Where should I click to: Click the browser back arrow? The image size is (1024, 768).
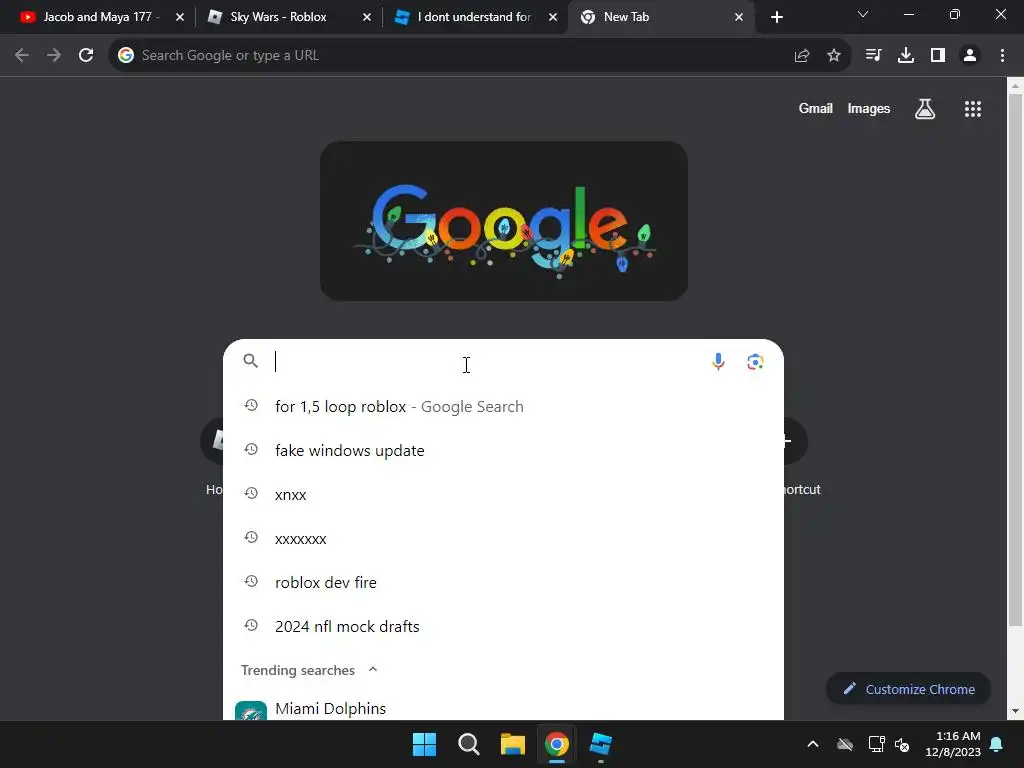[22, 56]
